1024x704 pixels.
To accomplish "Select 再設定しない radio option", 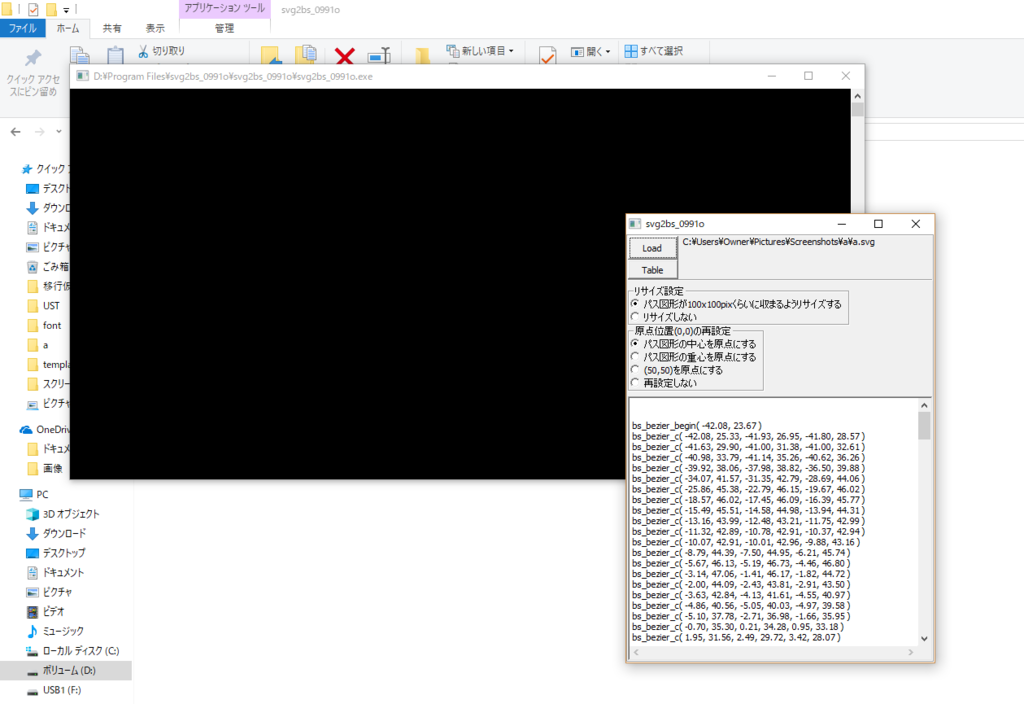I will click(664, 383).
